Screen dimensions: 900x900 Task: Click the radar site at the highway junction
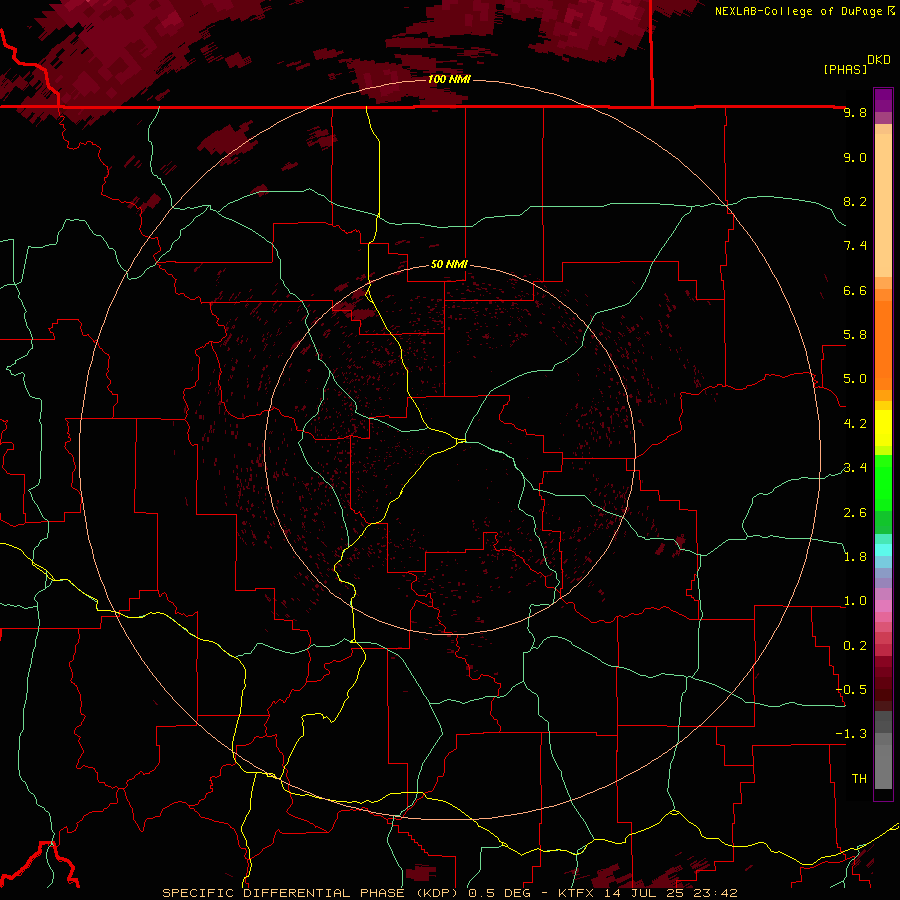[x=461, y=440]
